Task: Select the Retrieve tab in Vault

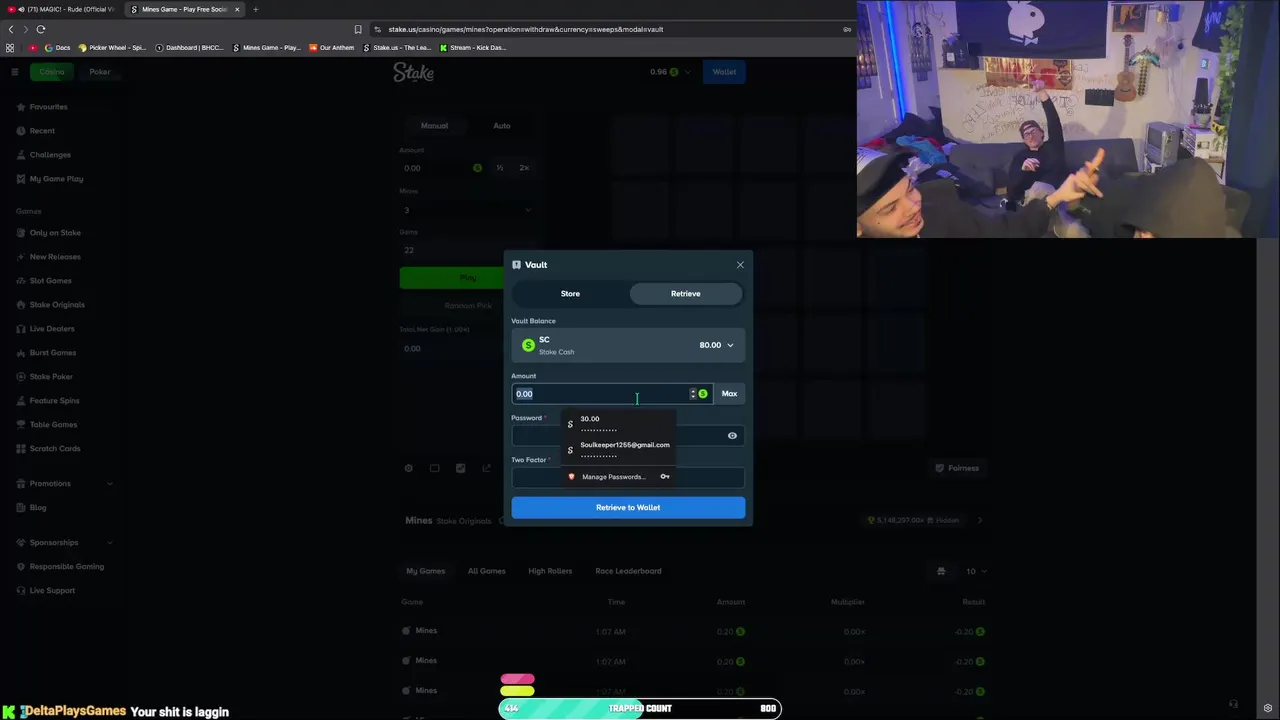Action: coord(686,294)
